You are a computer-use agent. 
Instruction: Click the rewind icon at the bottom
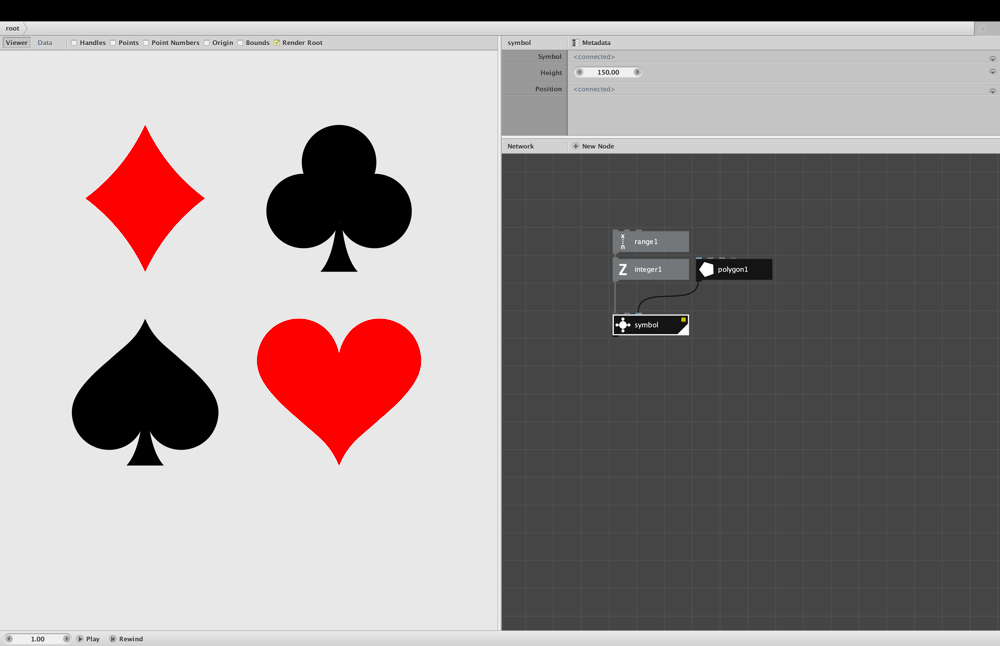click(113, 638)
